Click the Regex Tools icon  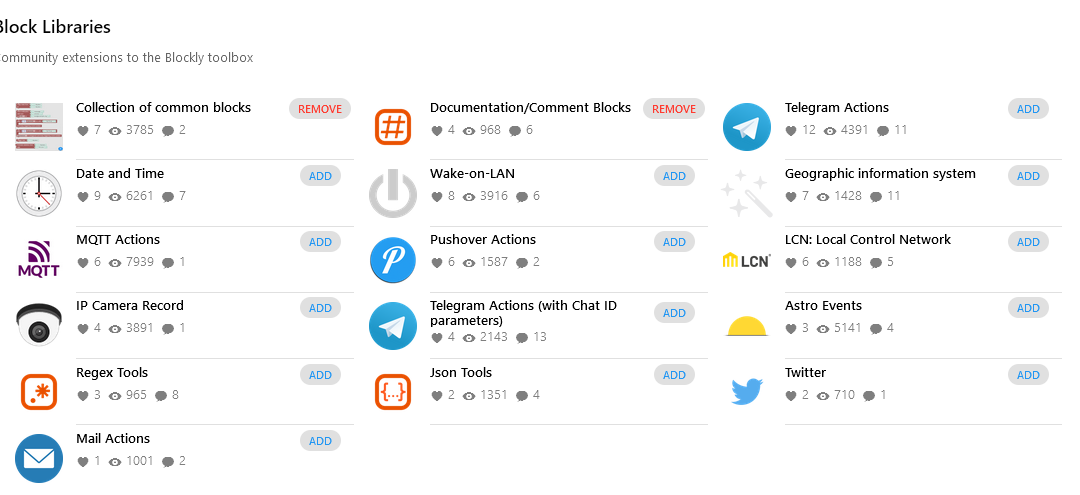tap(39, 391)
